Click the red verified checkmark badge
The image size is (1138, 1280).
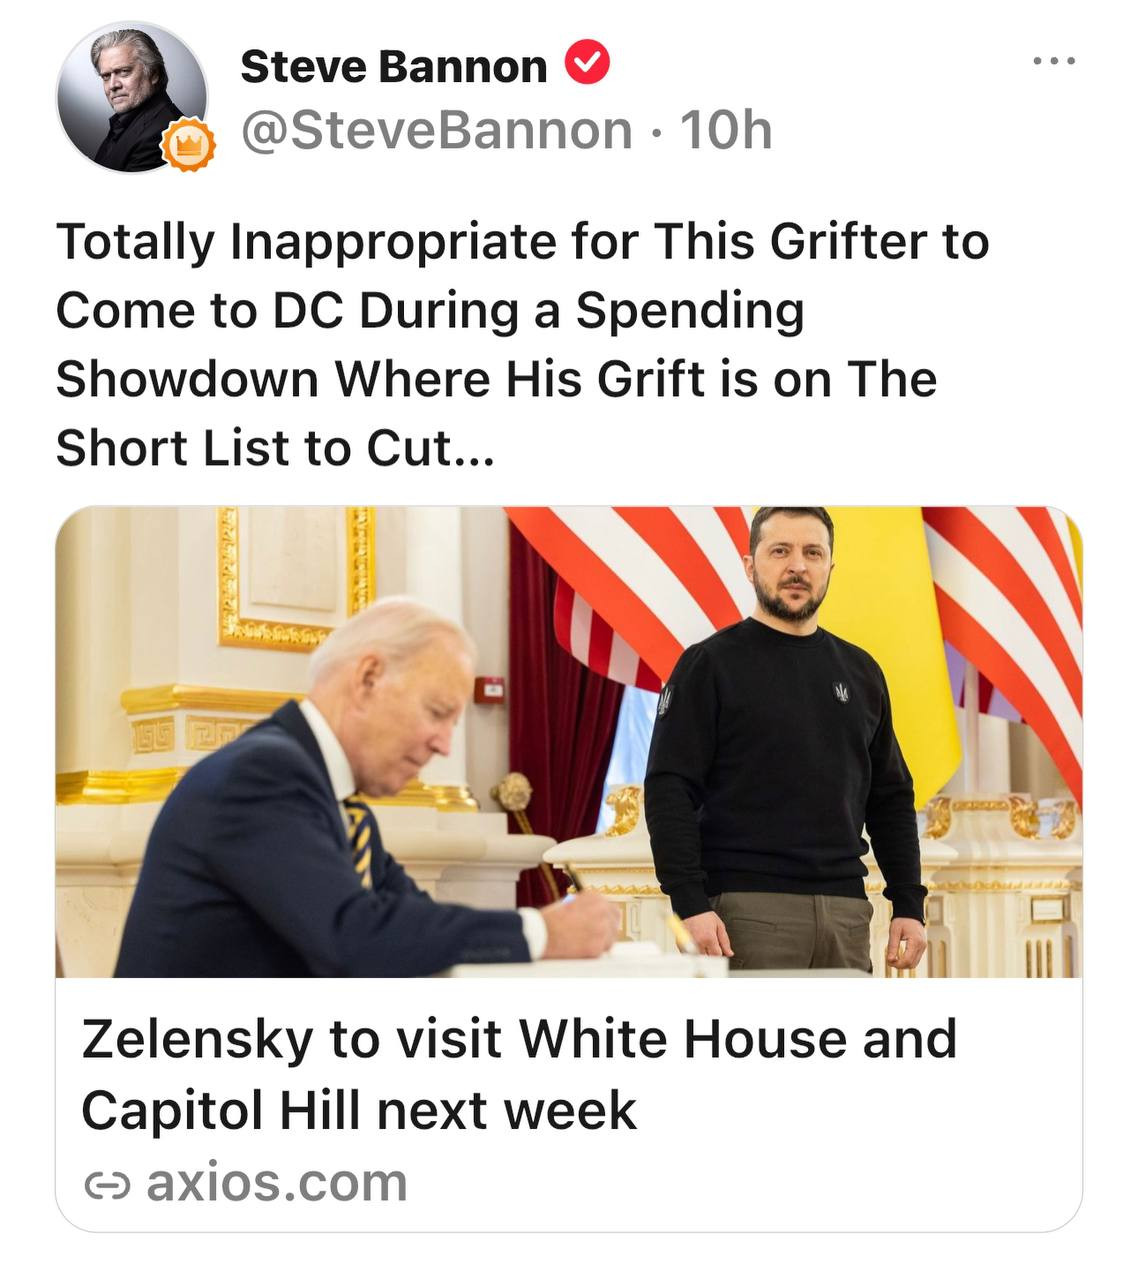587,64
